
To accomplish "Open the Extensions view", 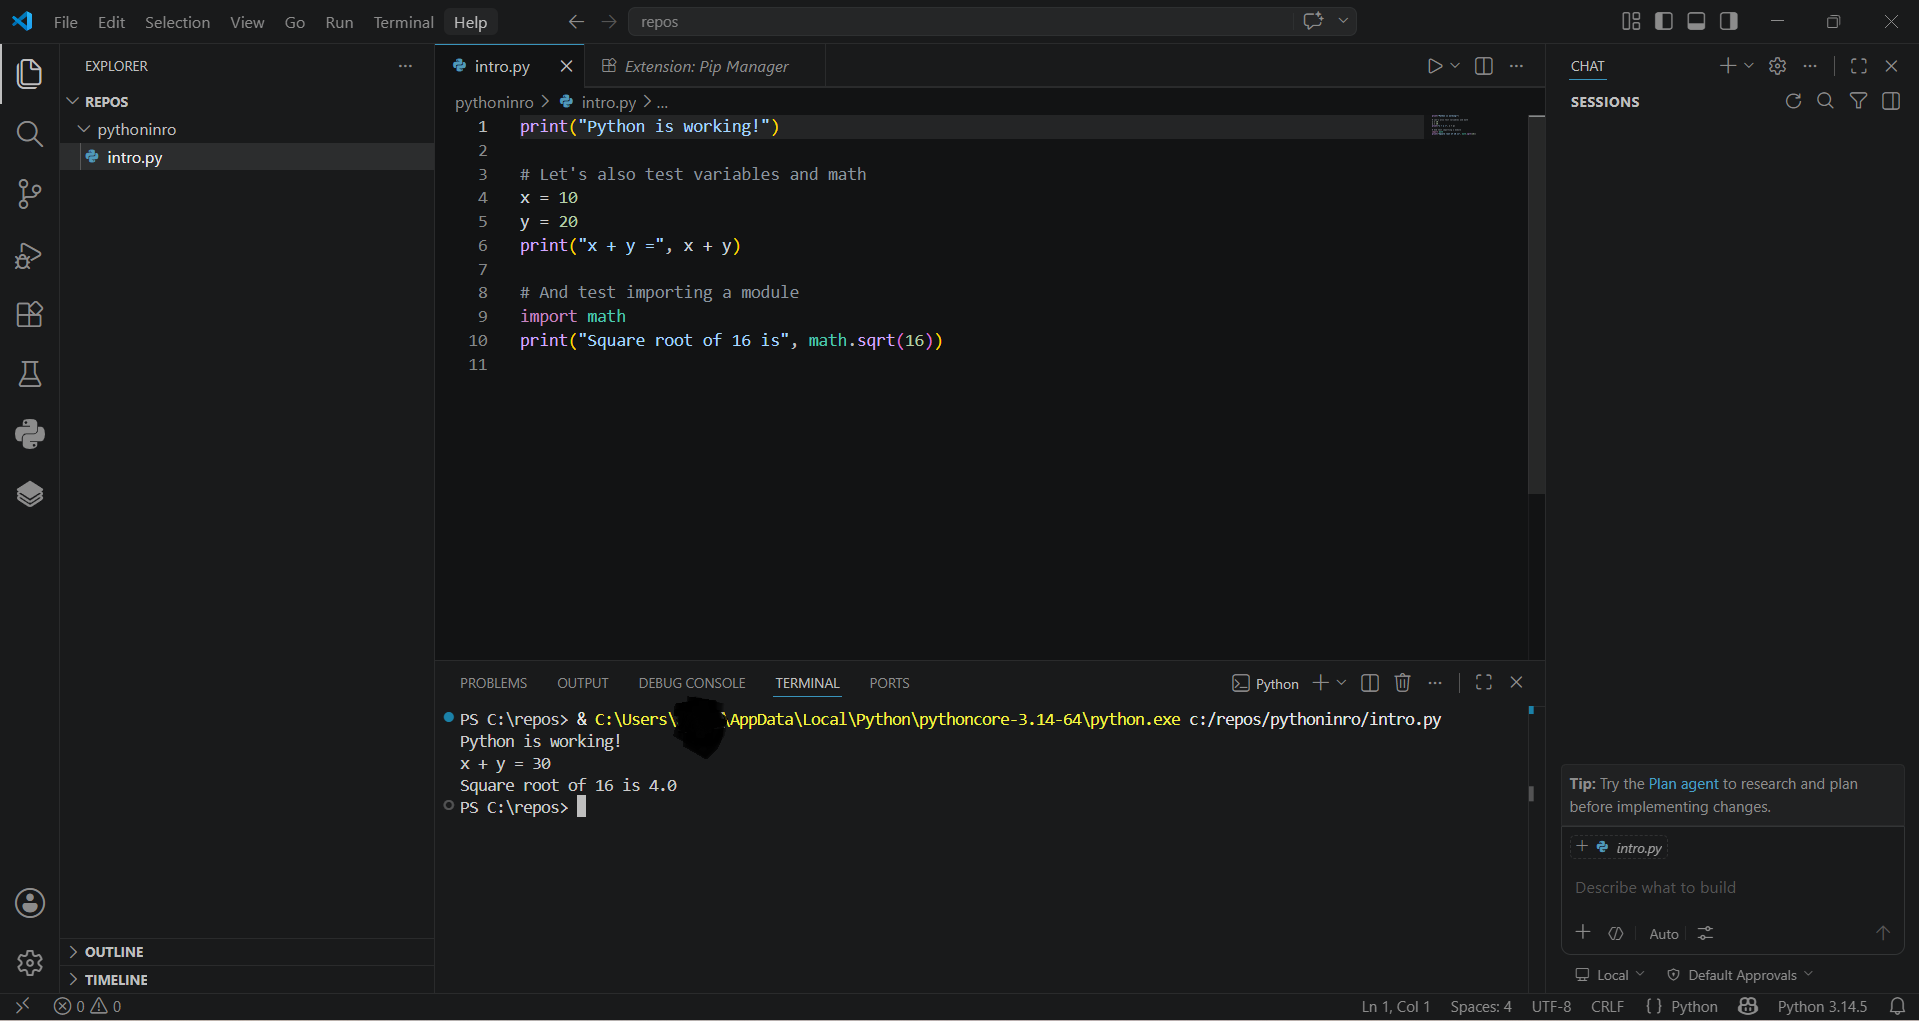I will (30, 314).
